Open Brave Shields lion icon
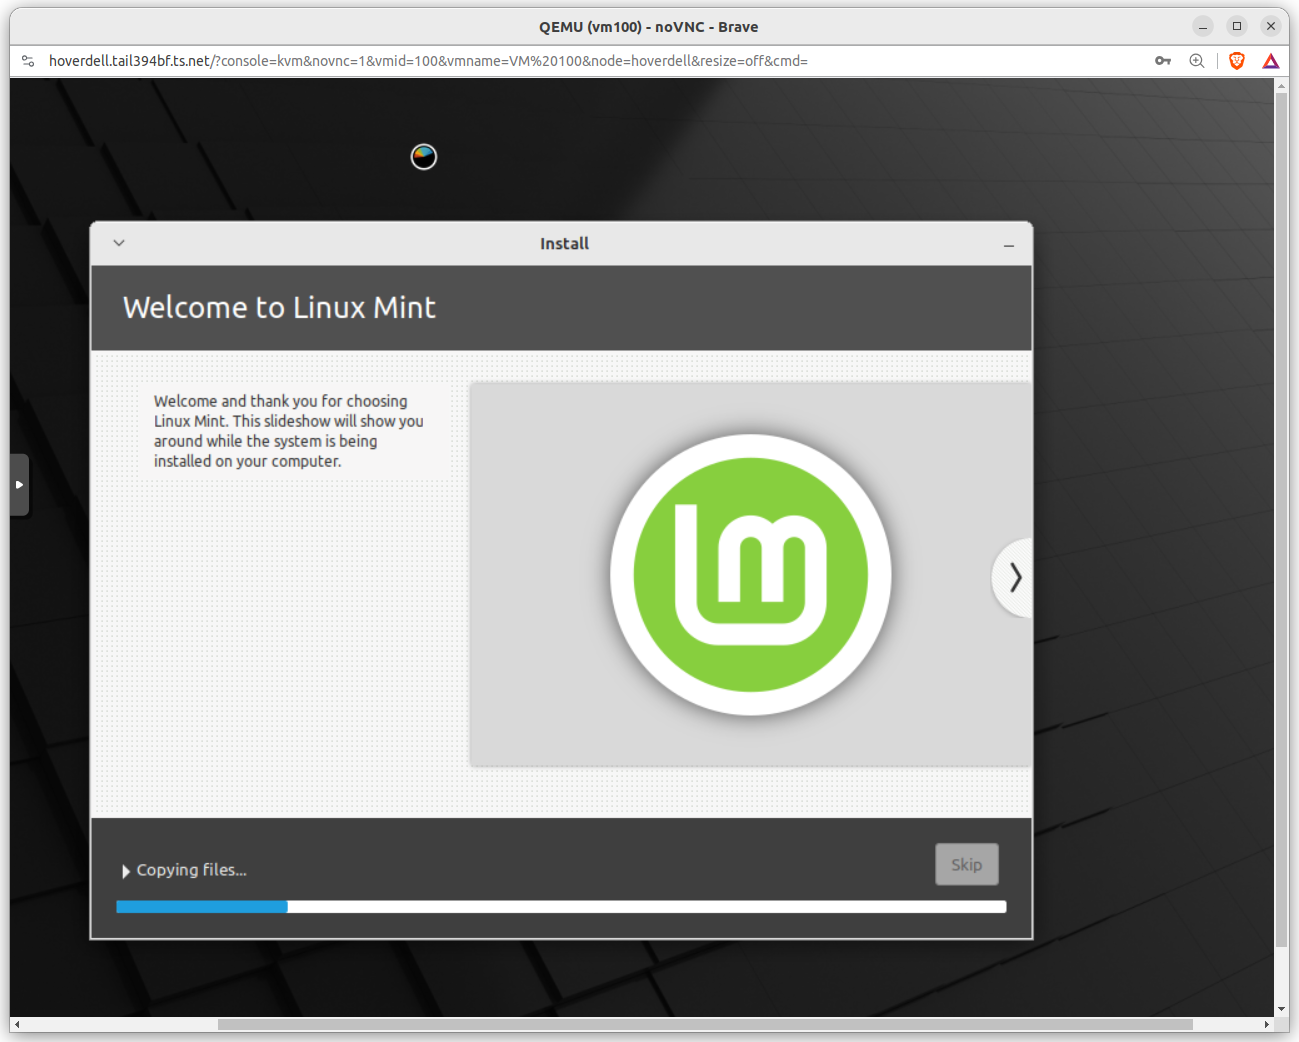 1237,61
